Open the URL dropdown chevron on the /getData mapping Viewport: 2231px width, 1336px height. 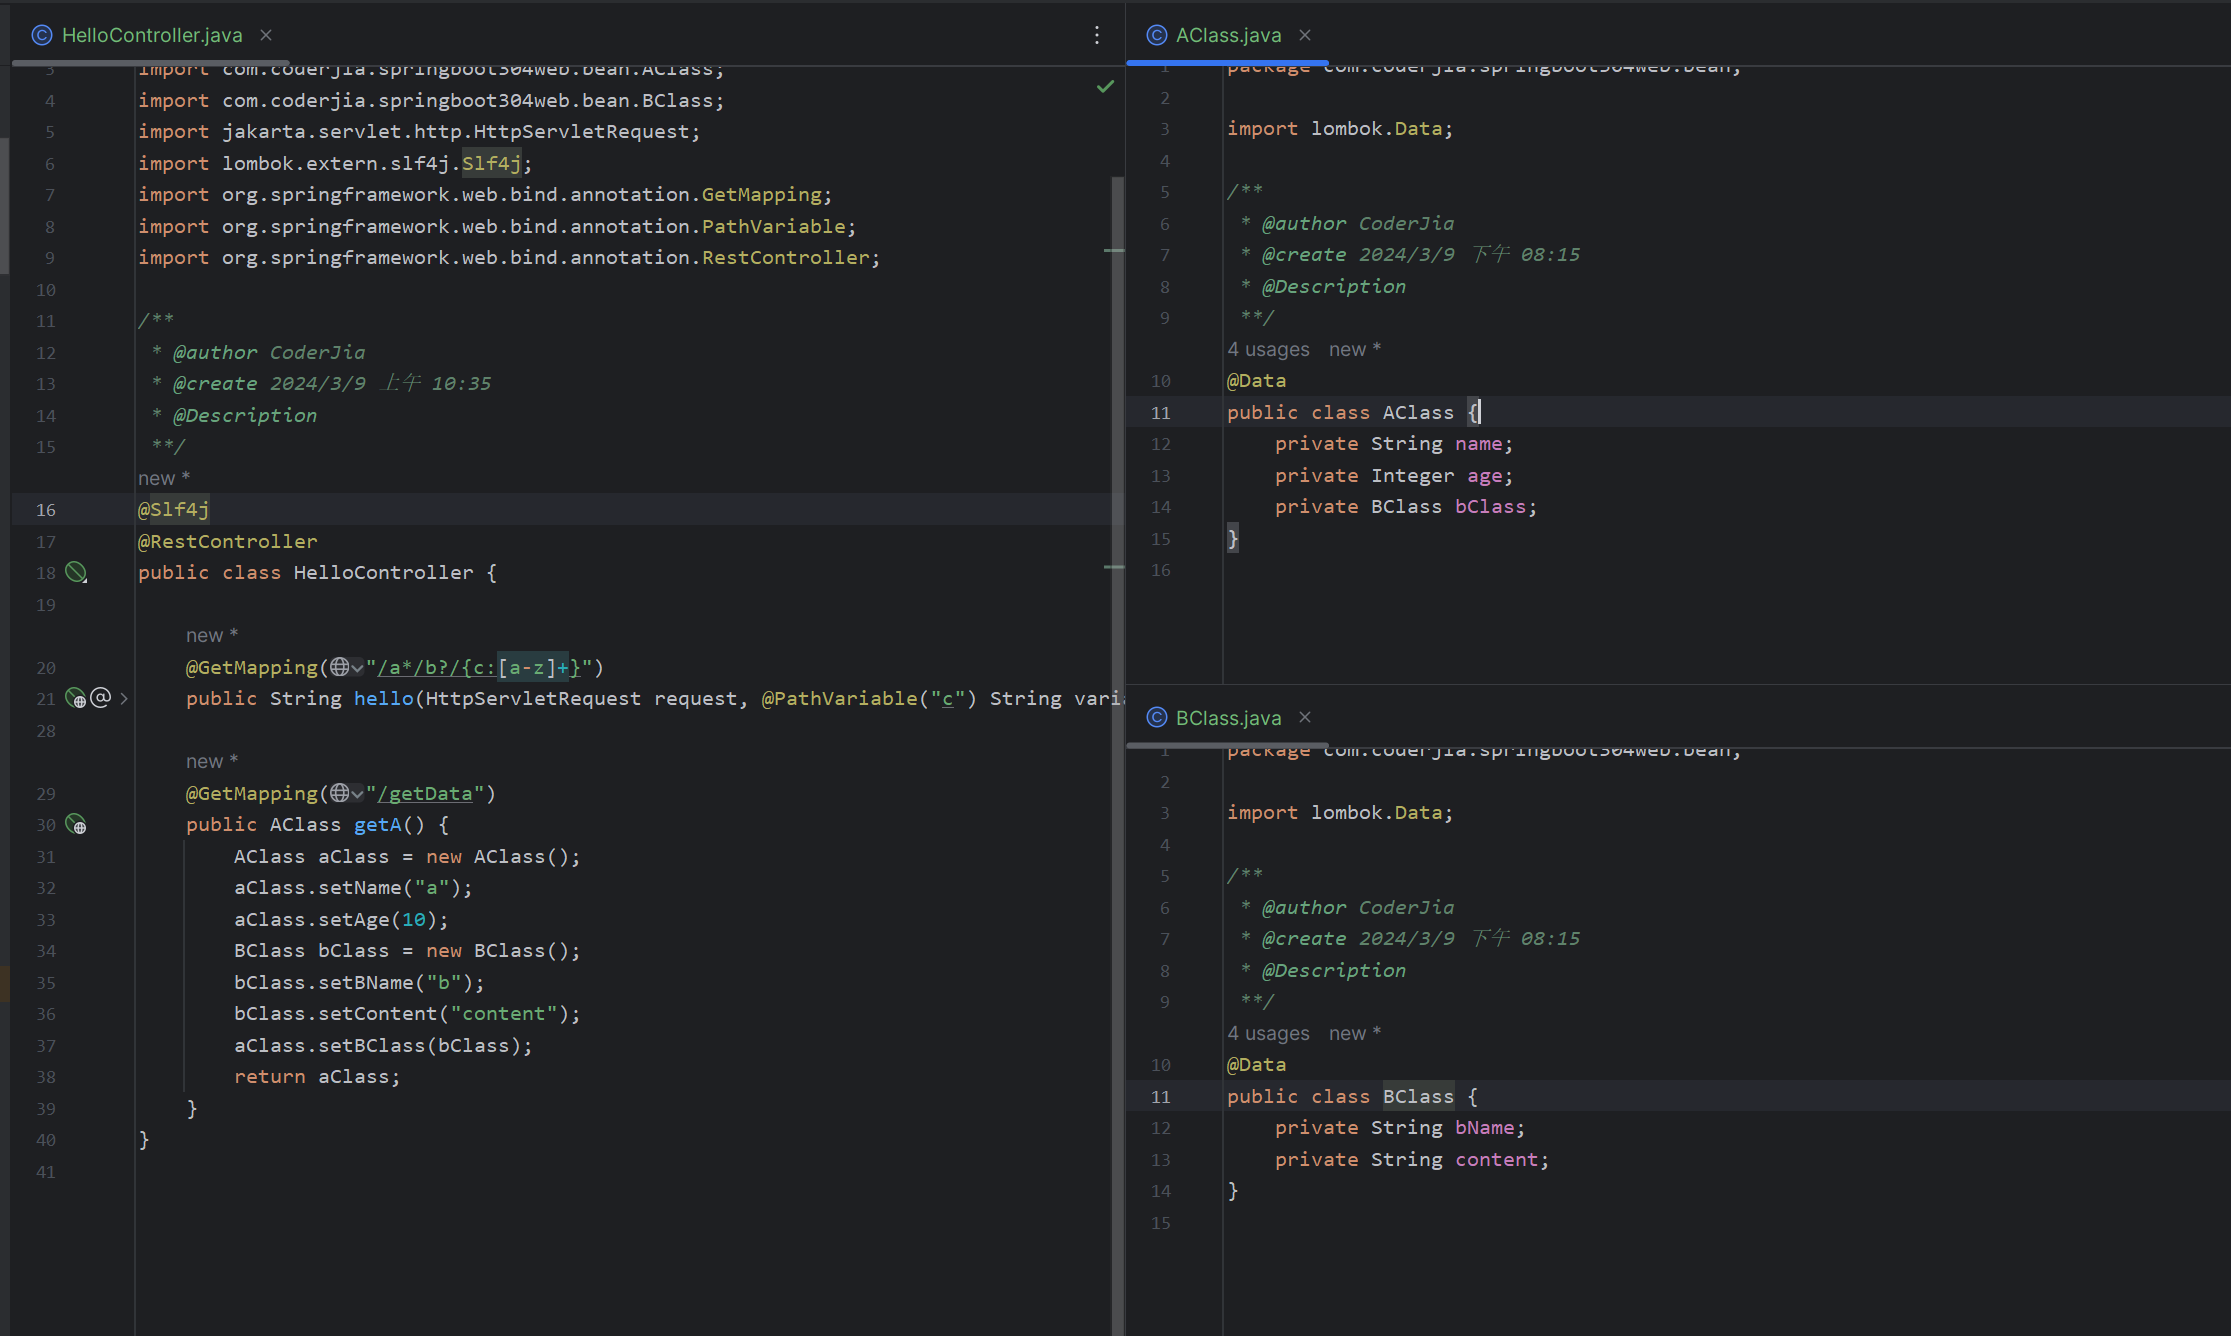(357, 794)
